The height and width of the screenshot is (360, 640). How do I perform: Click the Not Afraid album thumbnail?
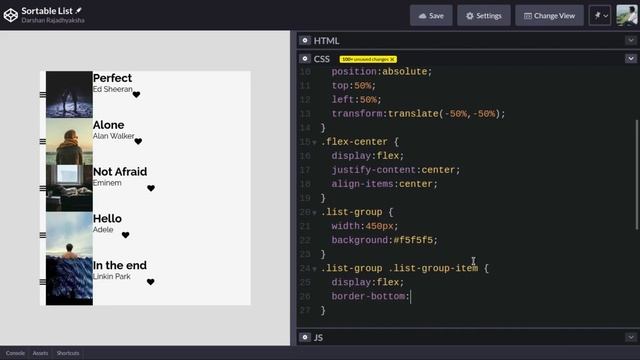click(x=69, y=188)
